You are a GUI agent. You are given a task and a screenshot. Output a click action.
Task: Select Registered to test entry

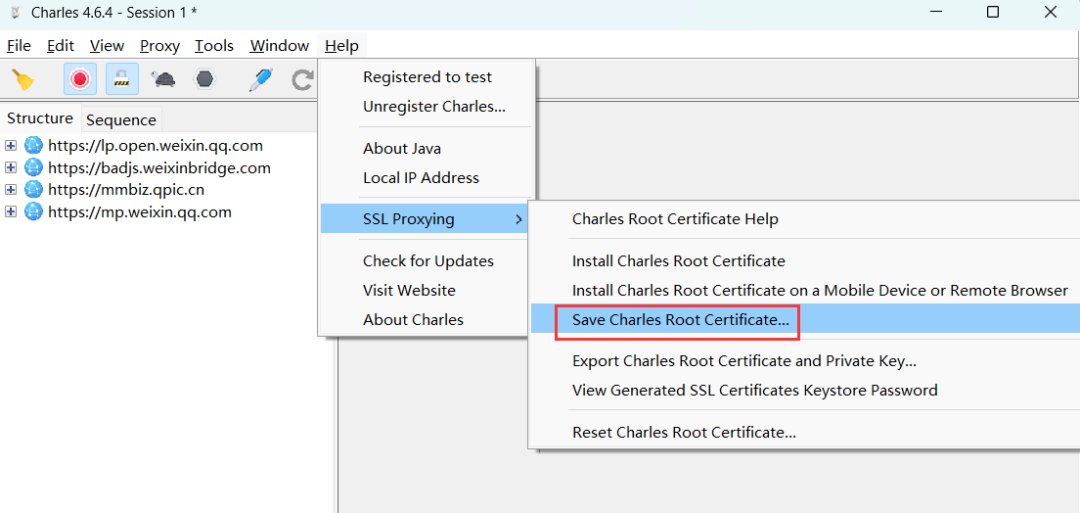pos(427,77)
